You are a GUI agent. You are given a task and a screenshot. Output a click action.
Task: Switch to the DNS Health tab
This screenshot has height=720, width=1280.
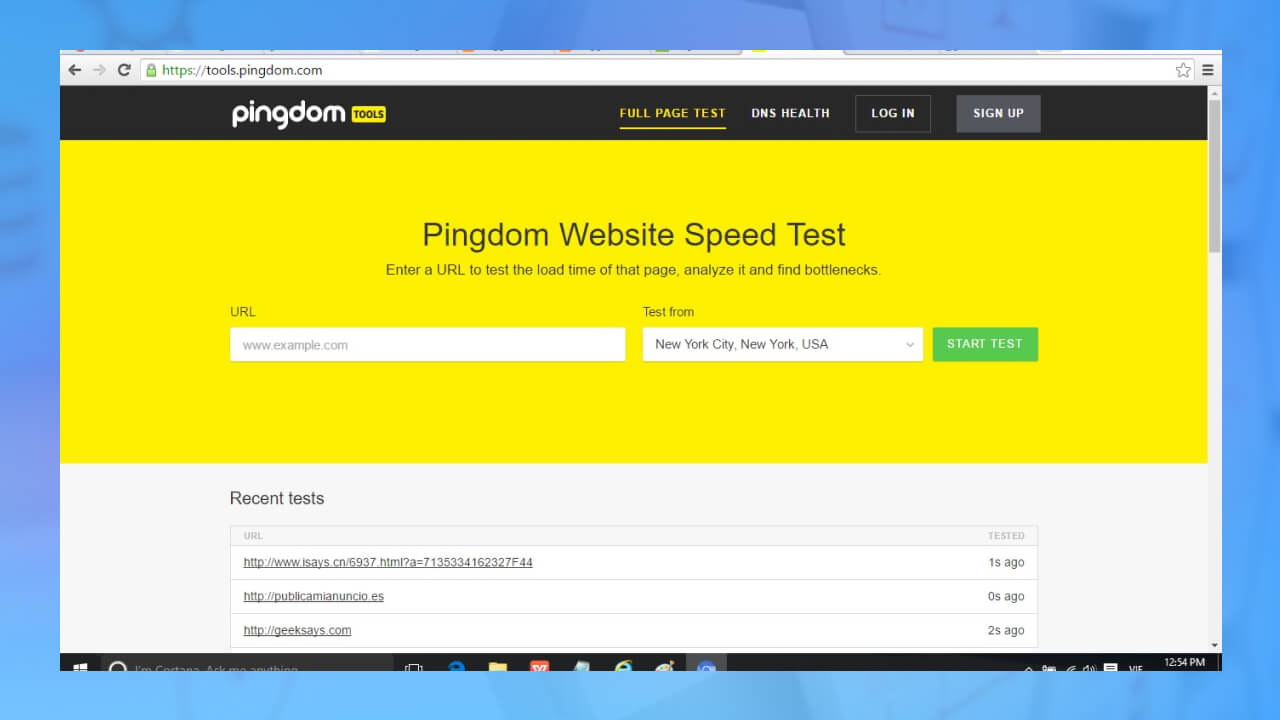[790, 113]
